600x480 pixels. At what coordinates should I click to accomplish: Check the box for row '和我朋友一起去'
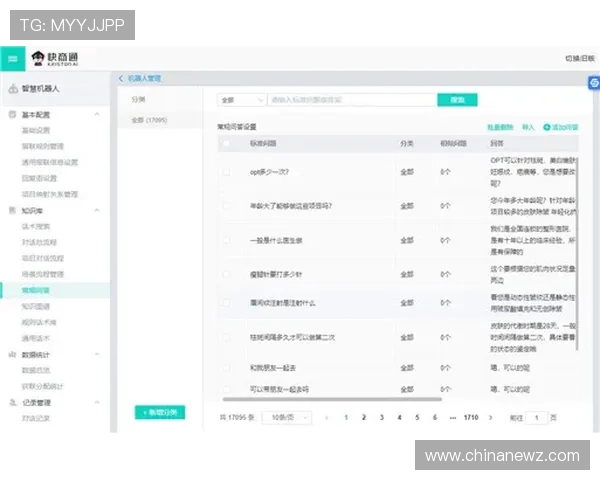[x=226, y=368]
